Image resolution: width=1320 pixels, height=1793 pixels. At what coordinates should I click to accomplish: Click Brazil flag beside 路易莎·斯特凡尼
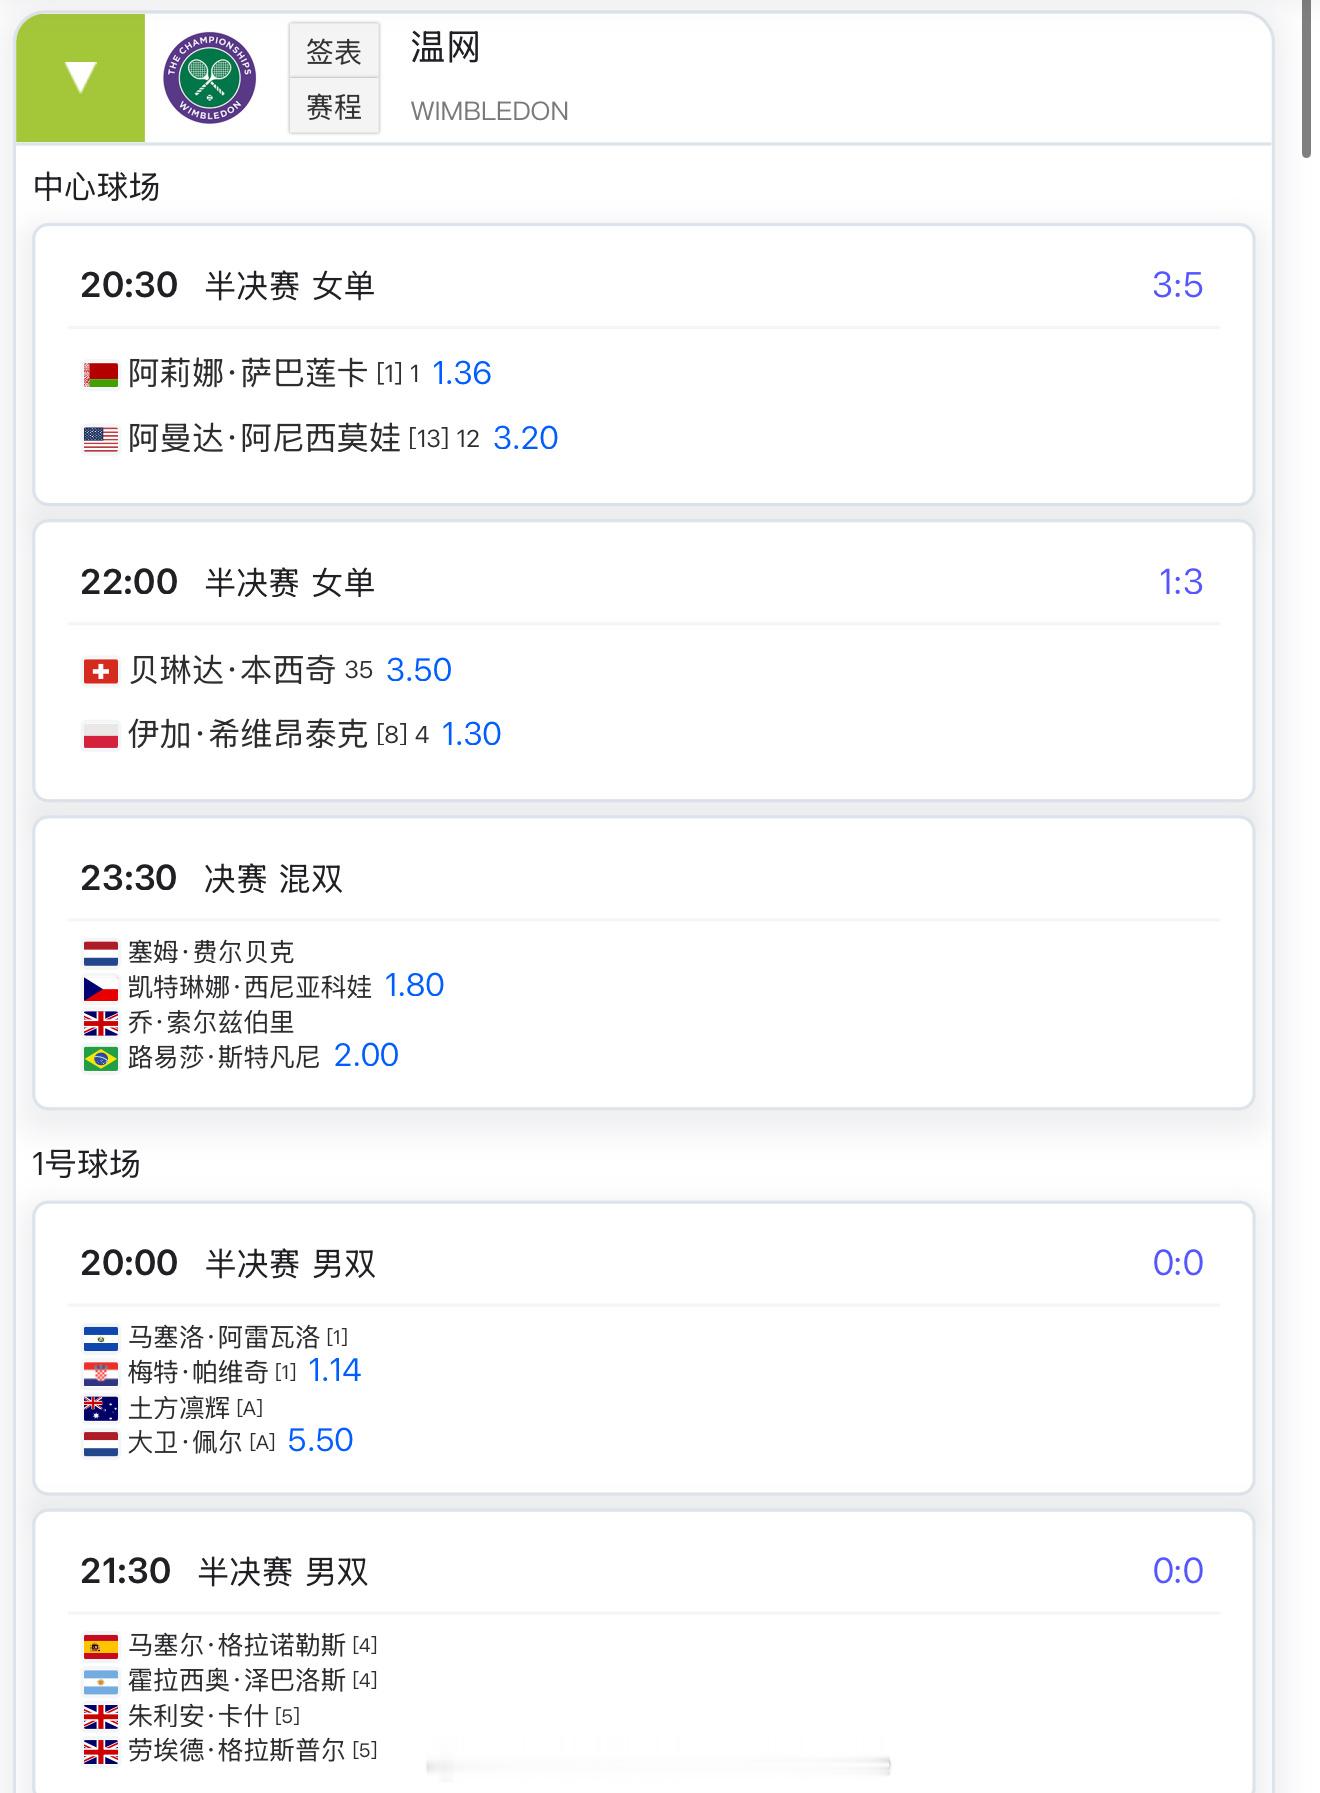[x=100, y=1058]
